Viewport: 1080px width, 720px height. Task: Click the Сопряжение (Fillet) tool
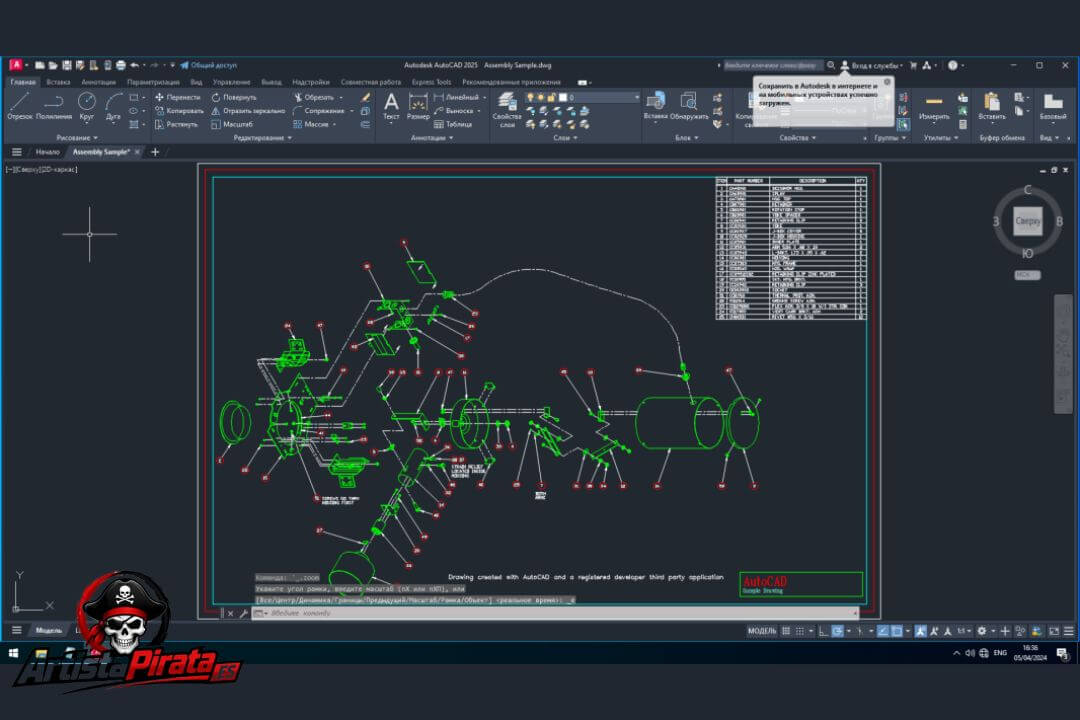click(319, 110)
